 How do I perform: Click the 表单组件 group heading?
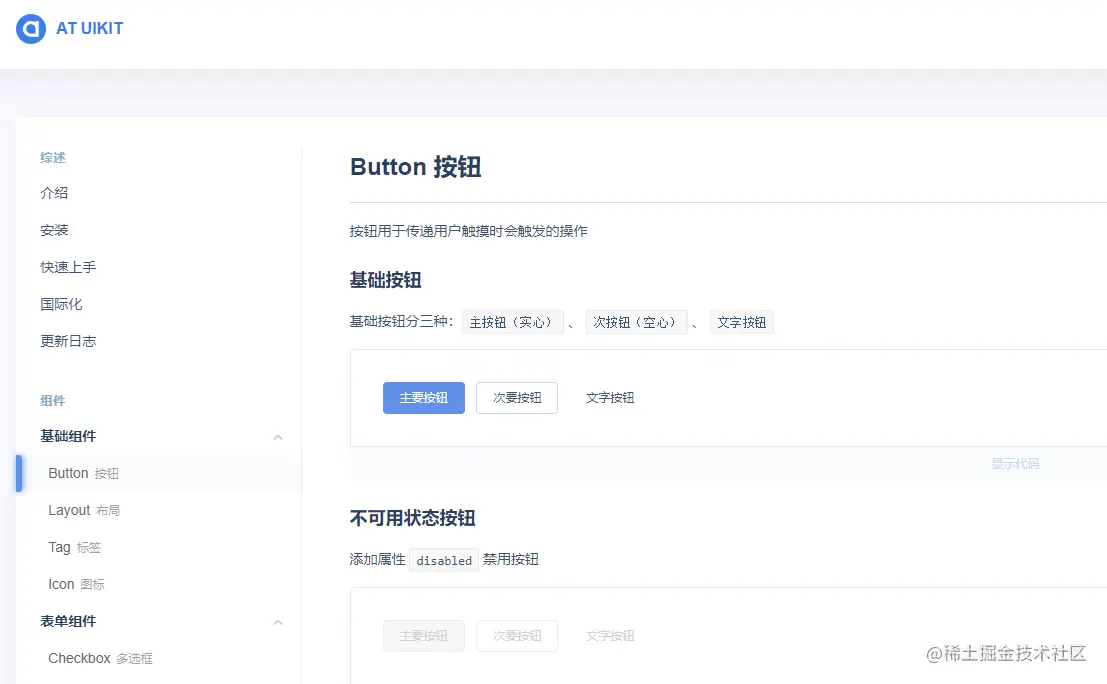tap(68, 621)
